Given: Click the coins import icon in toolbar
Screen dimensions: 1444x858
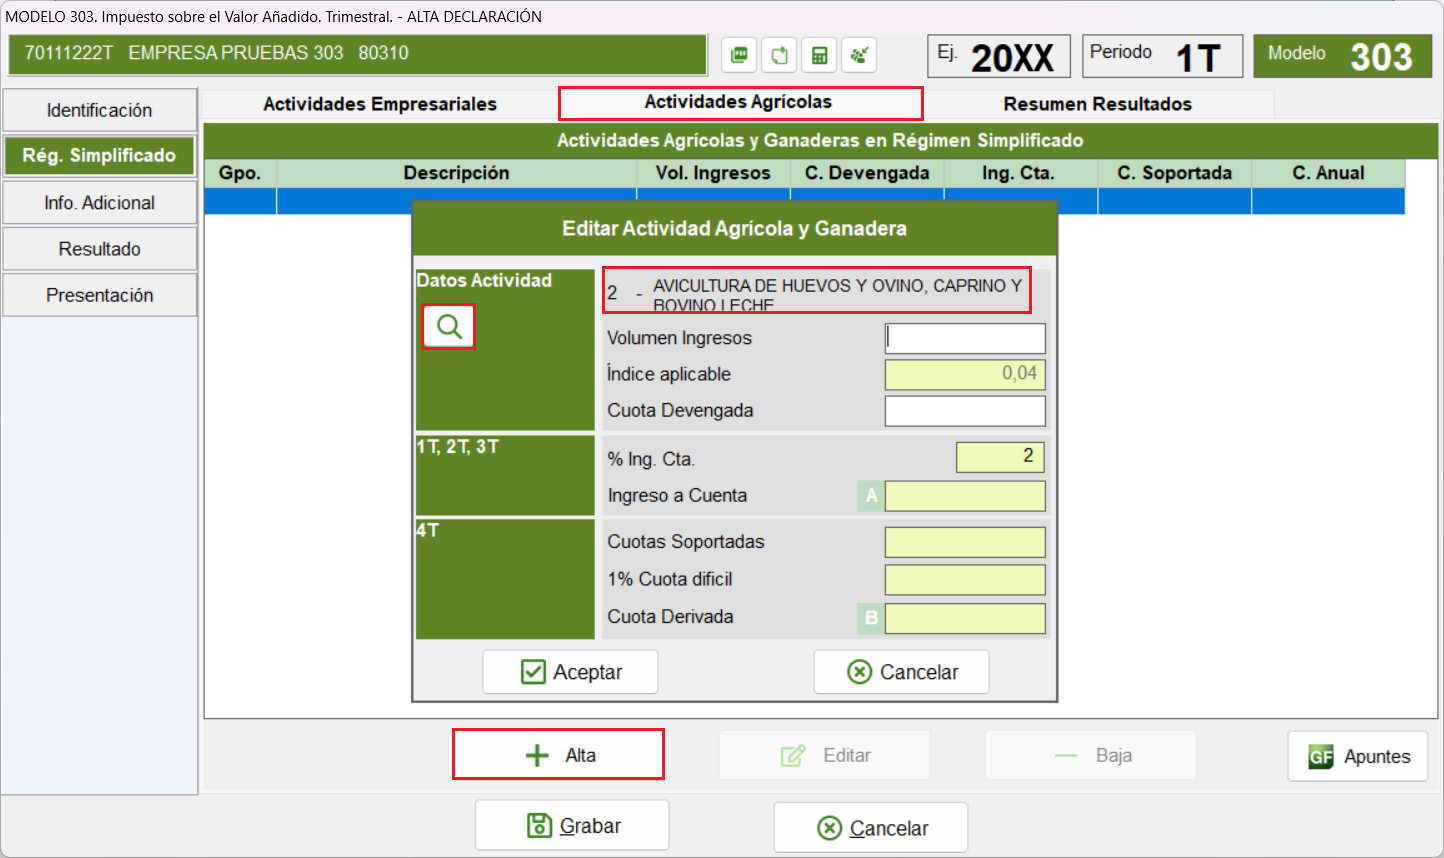Looking at the screenshot, I should 859,55.
